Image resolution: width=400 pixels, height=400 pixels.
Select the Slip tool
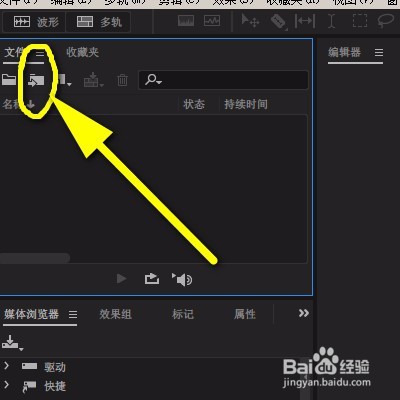(x=305, y=21)
